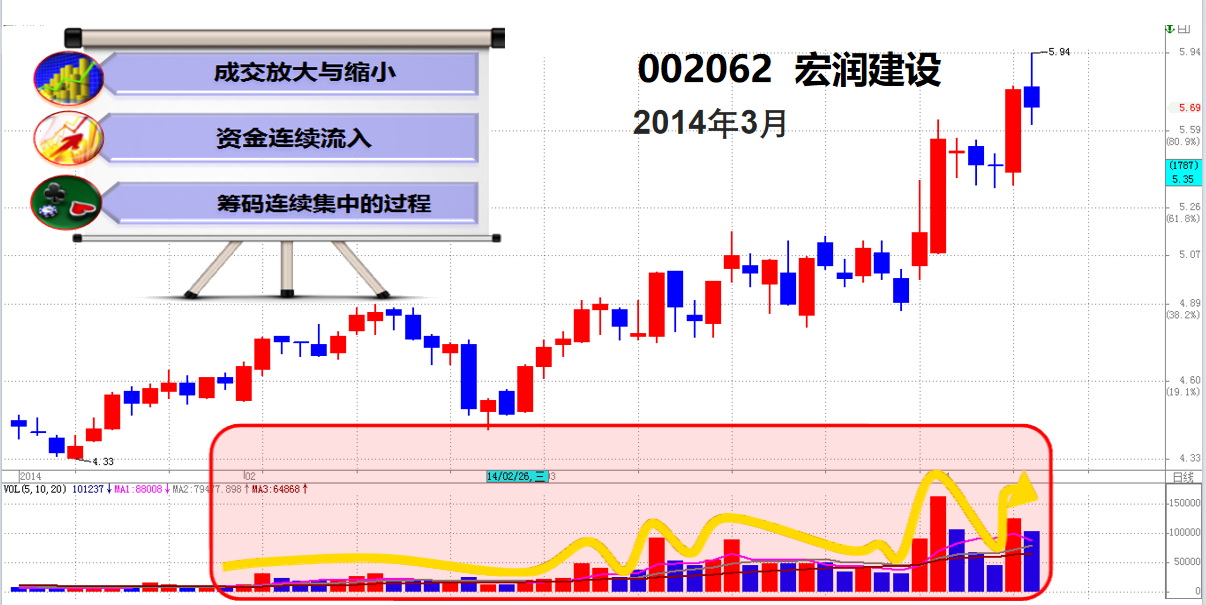Click the 100000 volume axis label
The image size is (1206, 605).
[1184, 533]
